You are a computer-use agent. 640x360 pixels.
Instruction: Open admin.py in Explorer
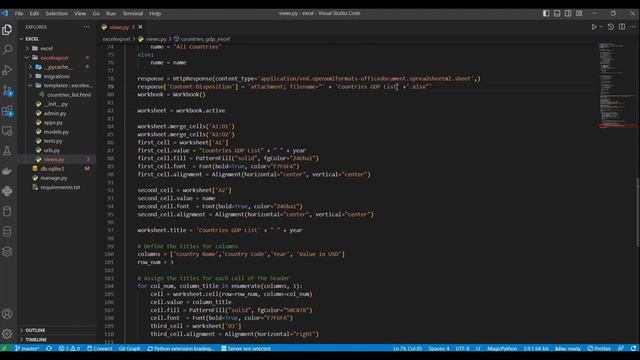[55, 113]
